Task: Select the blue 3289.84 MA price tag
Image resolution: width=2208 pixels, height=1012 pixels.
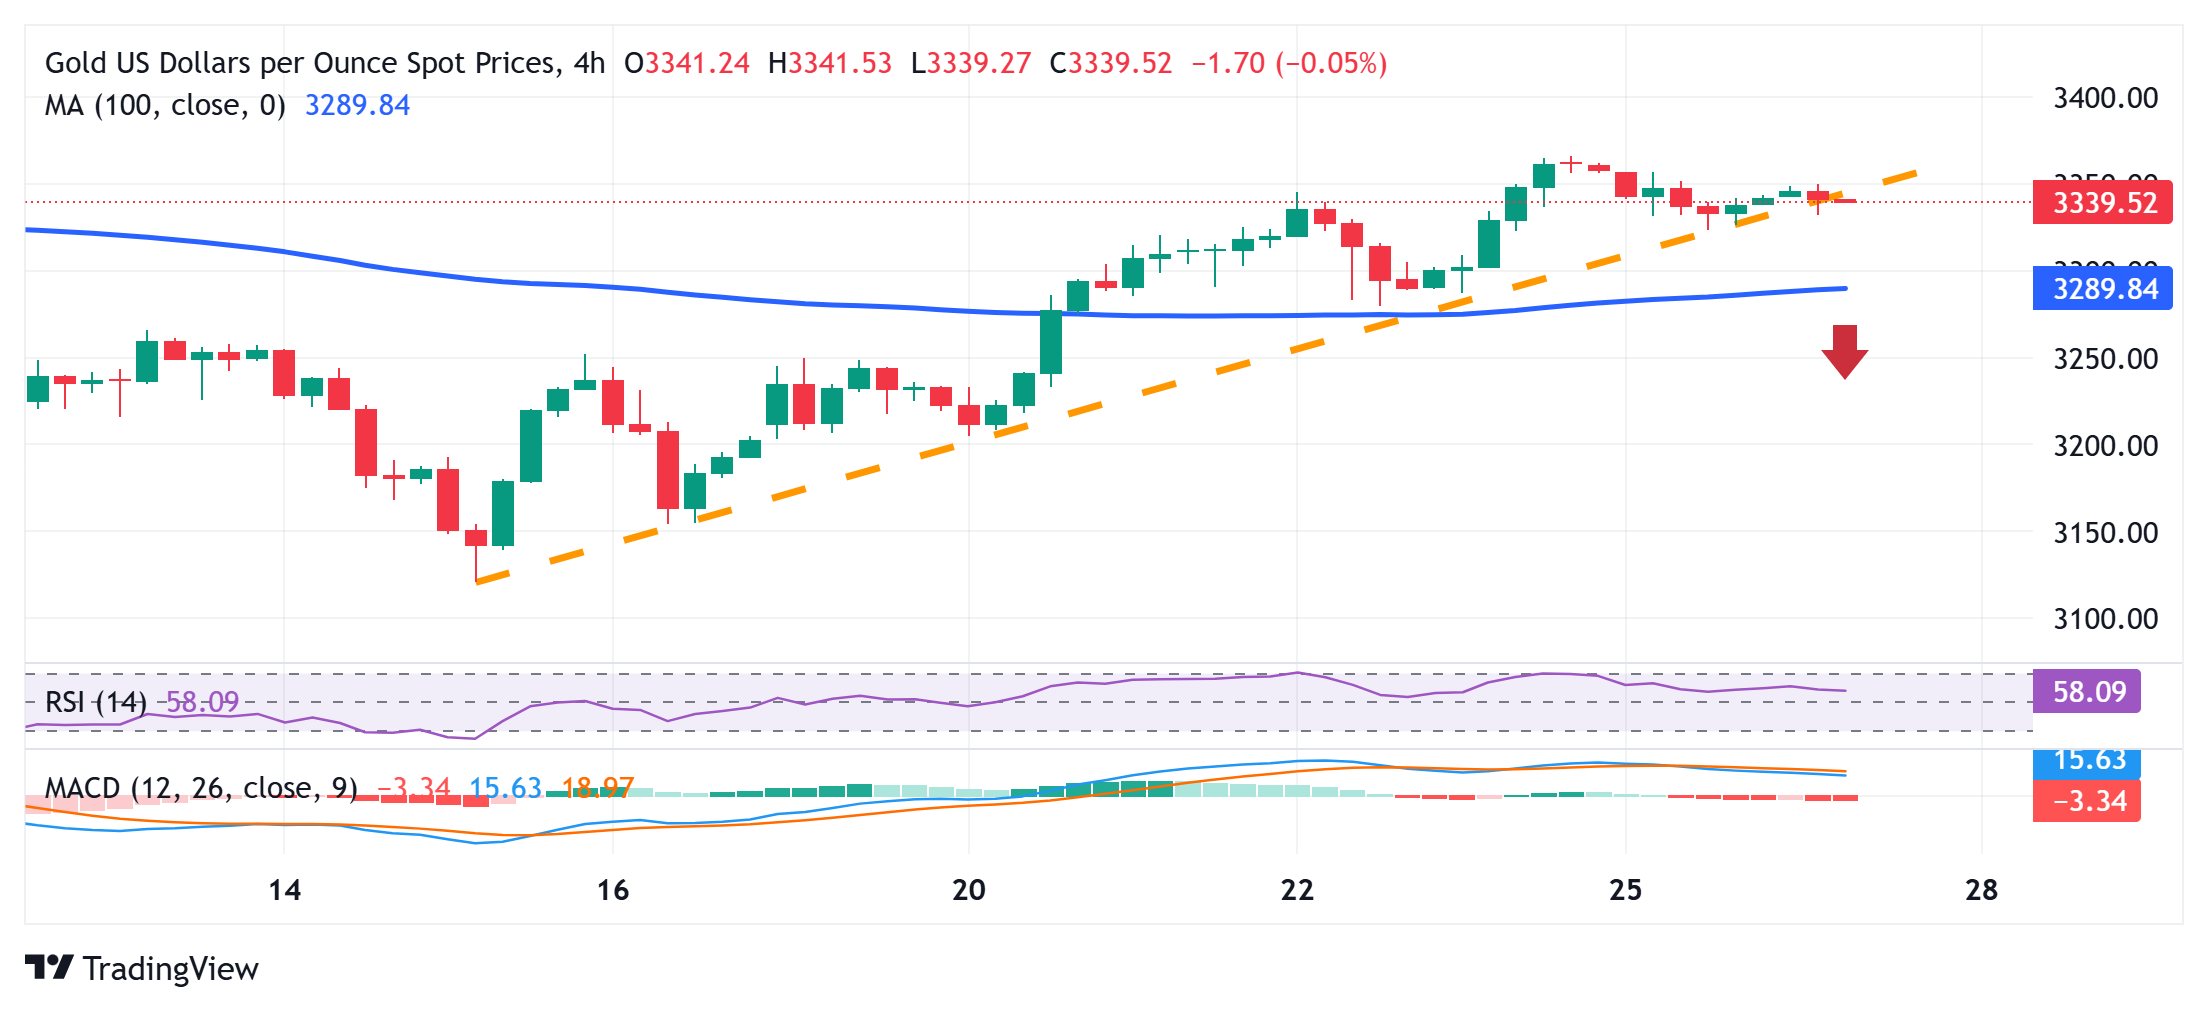Action: 2103,289
